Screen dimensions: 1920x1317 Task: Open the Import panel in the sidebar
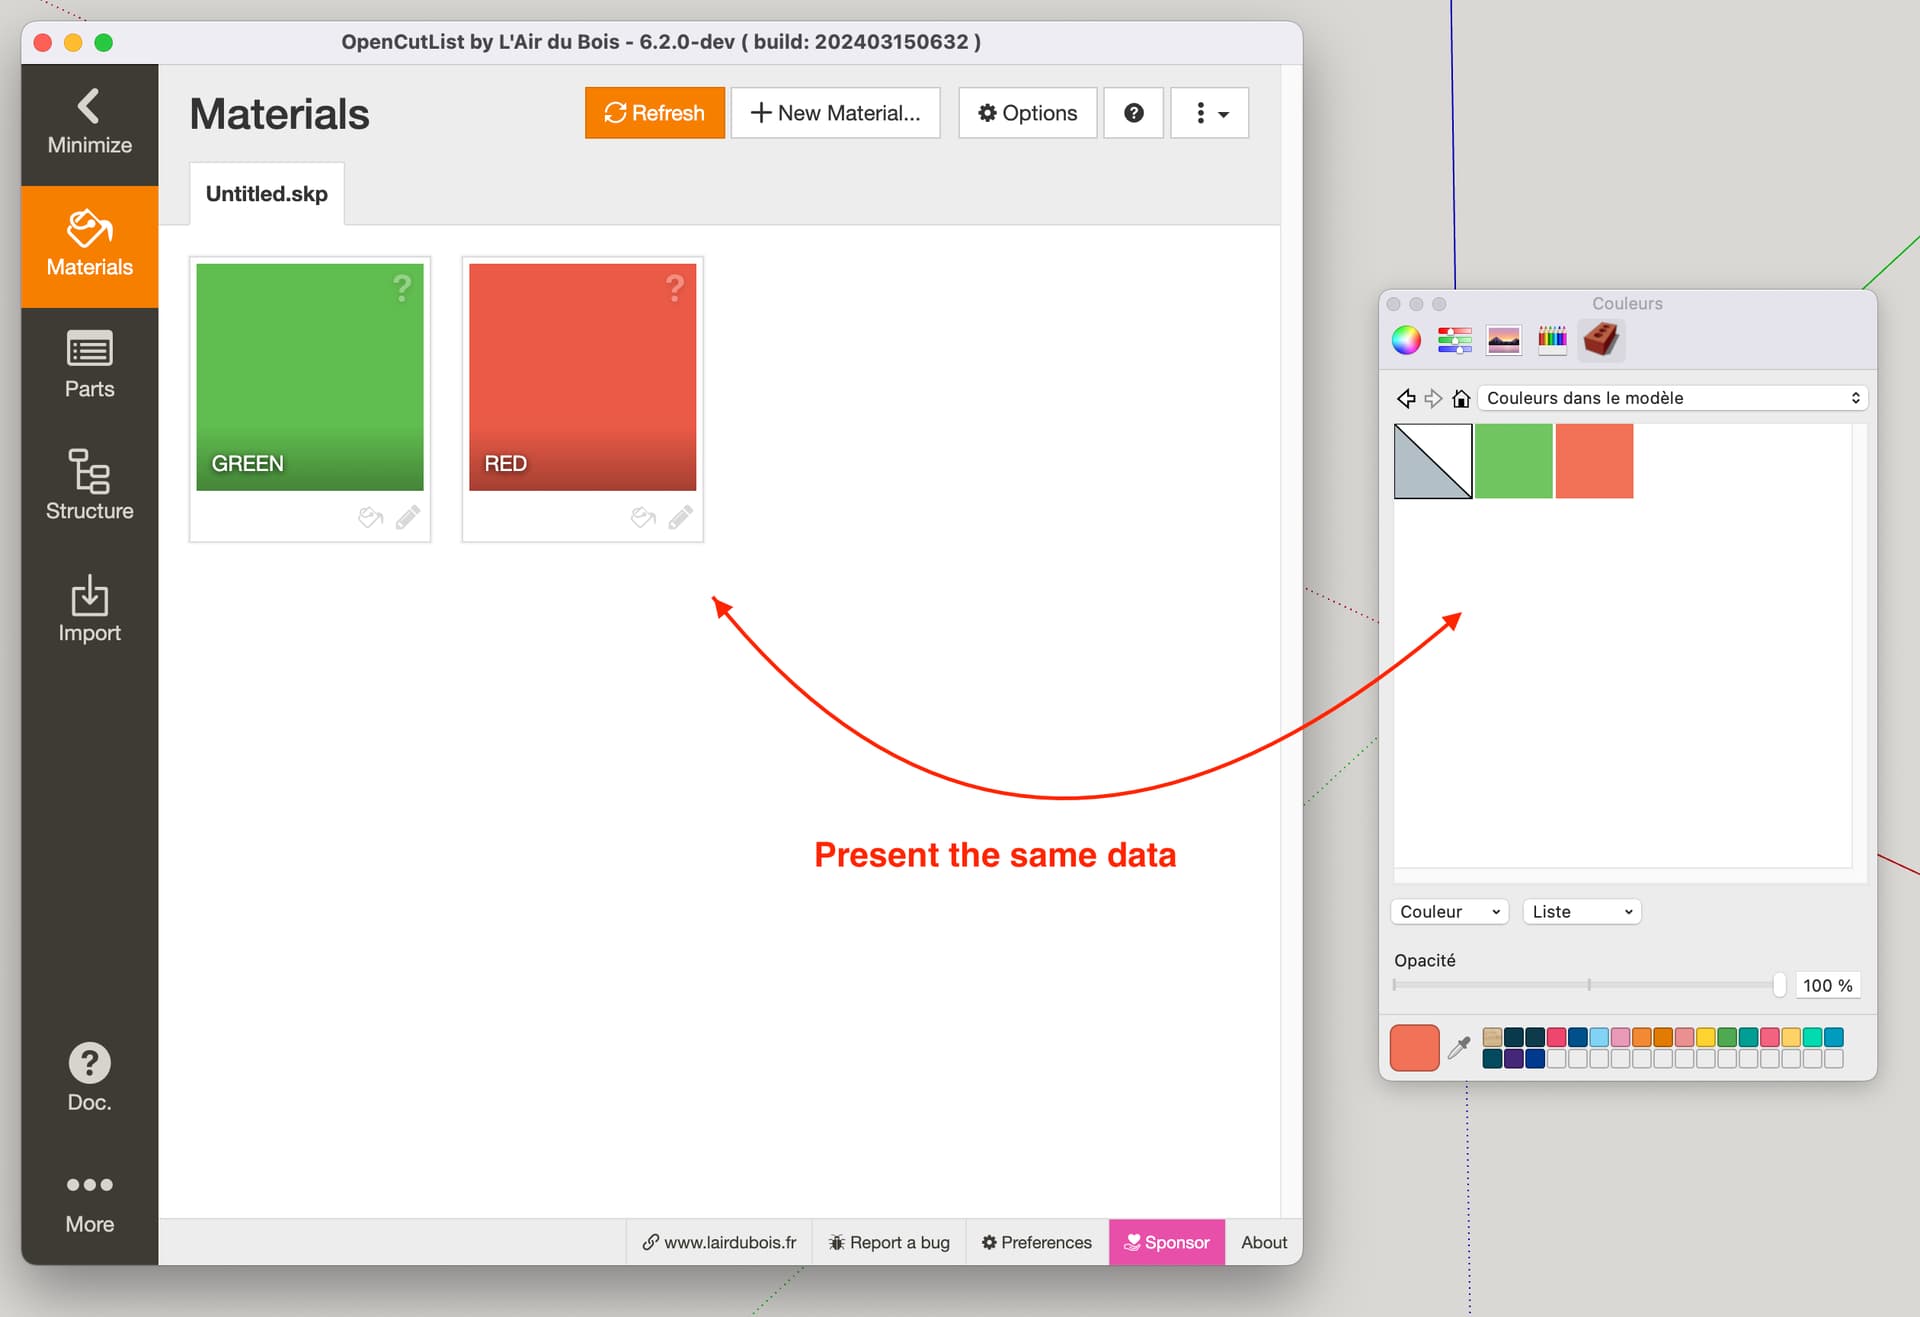(89, 610)
